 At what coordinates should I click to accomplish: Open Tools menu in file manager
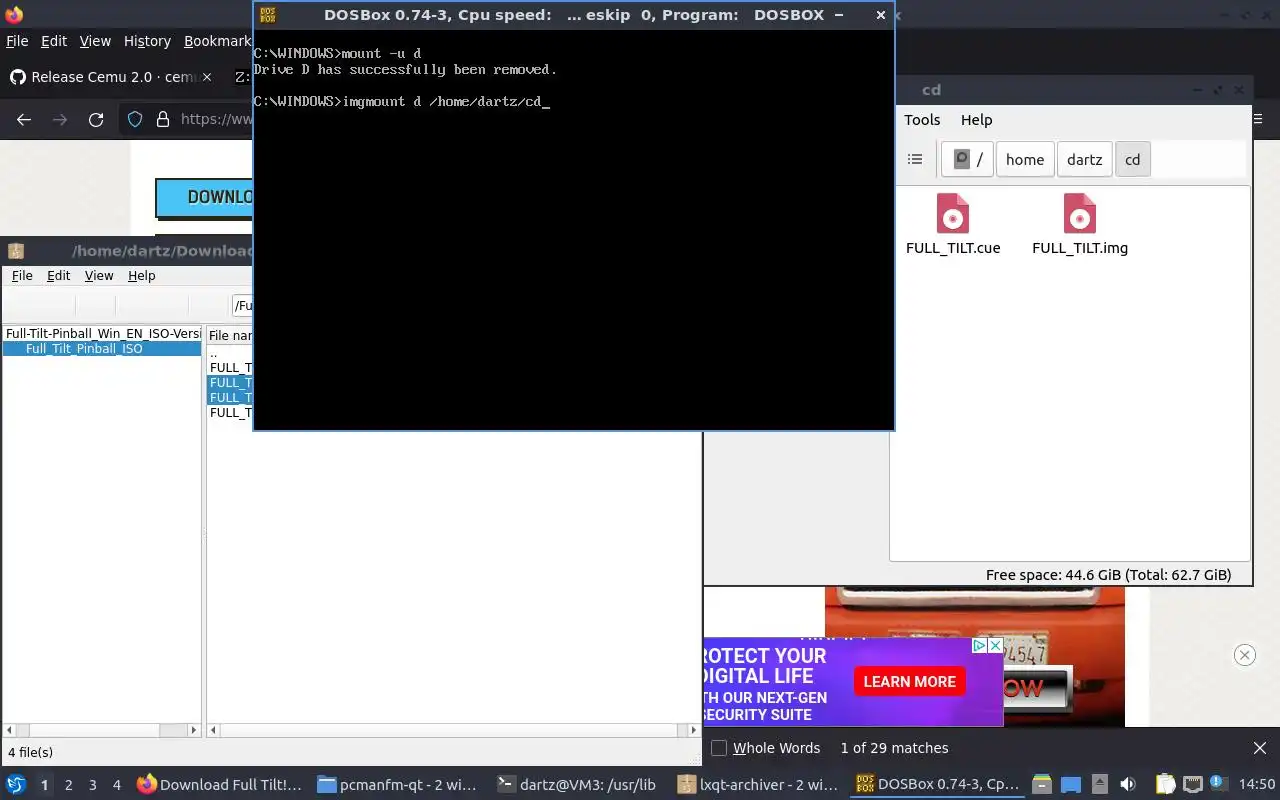click(922, 120)
